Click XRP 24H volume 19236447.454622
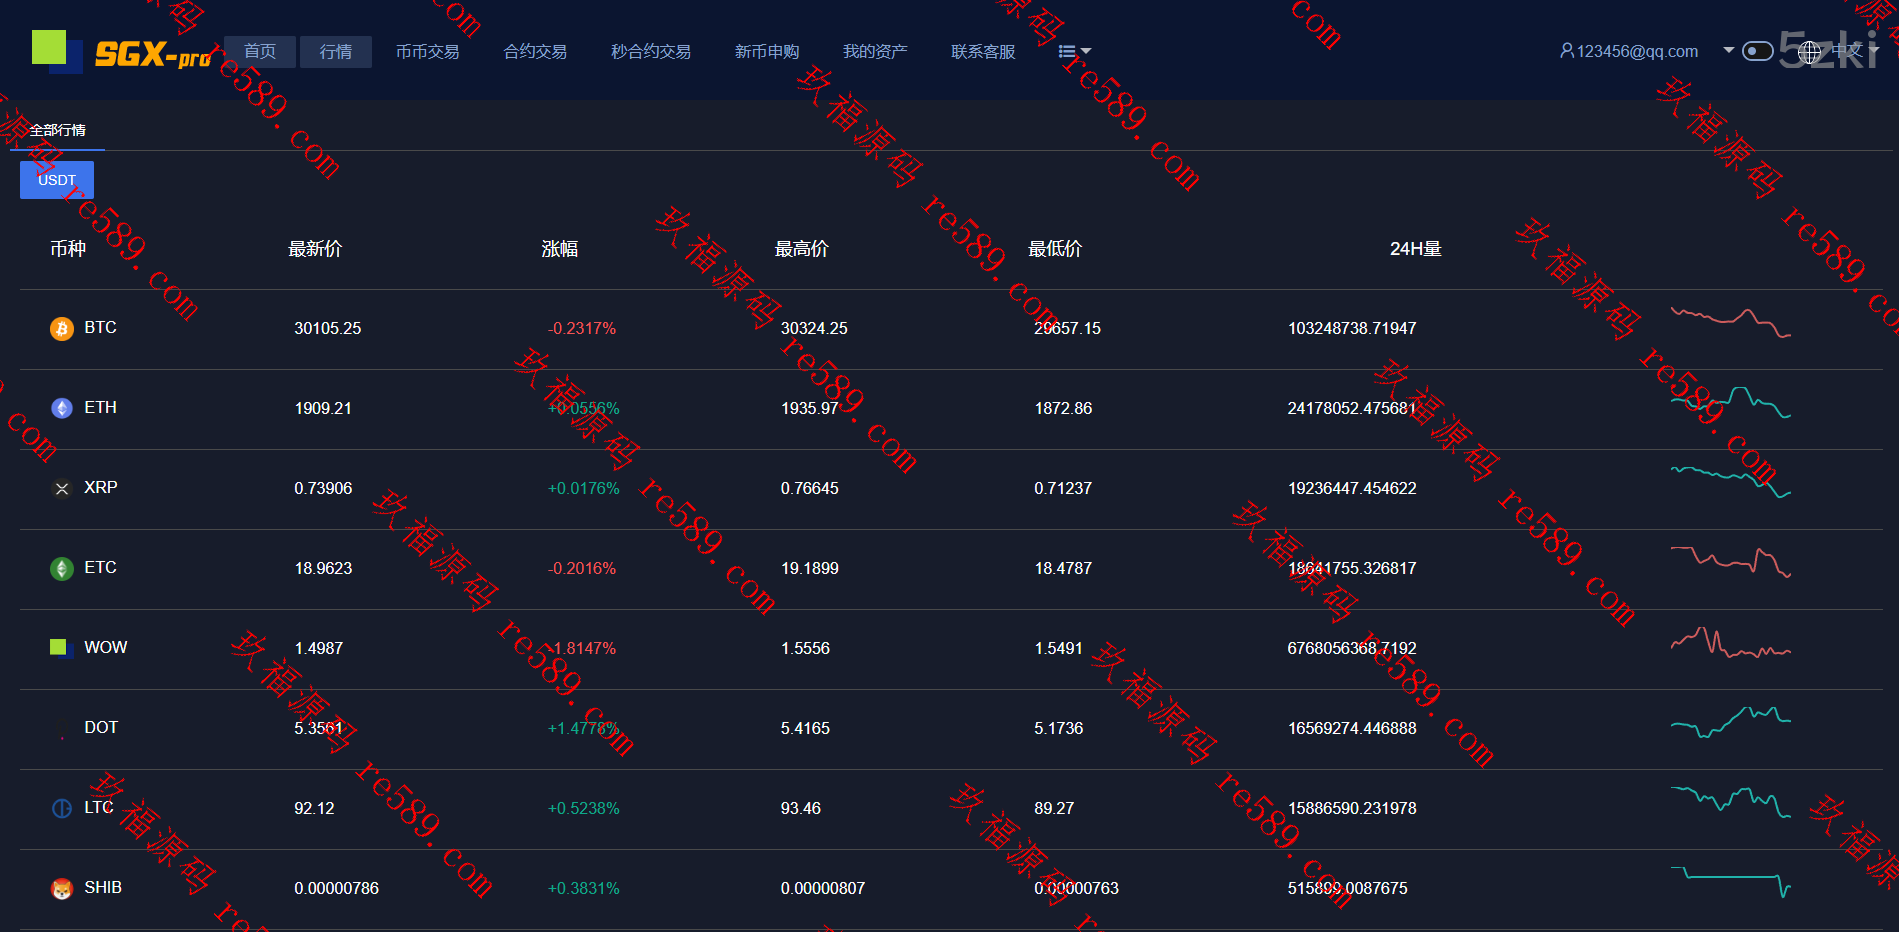Image resolution: width=1899 pixels, height=932 pixels. [x=1352, y=489]
